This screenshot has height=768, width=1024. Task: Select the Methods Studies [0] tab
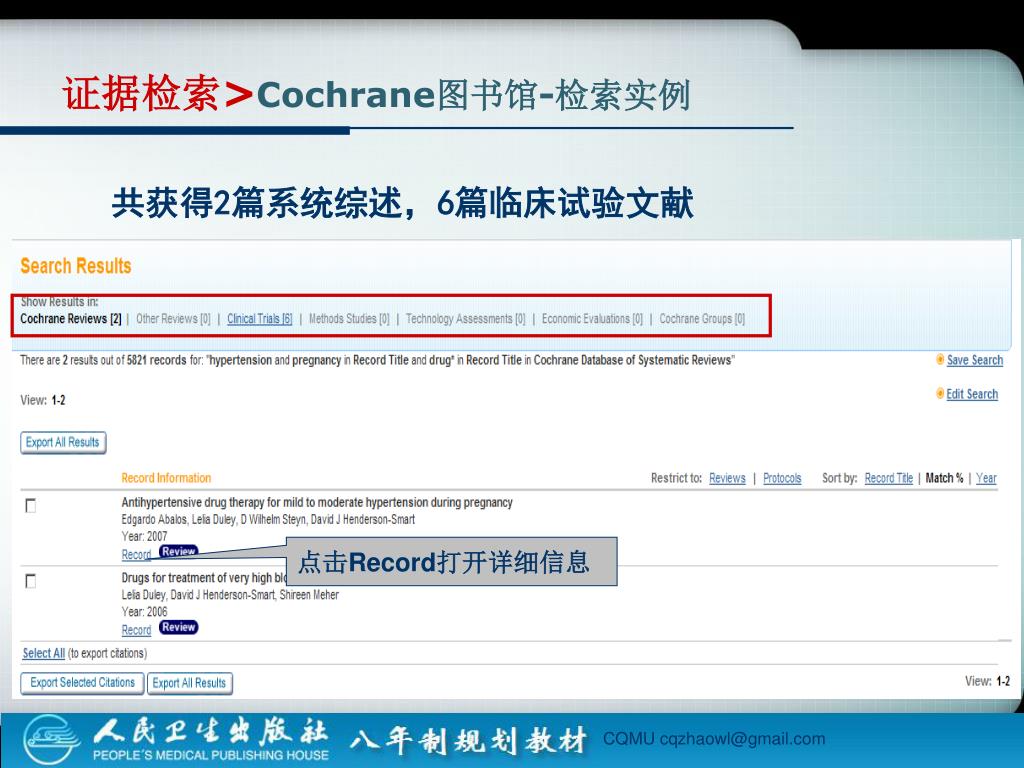click(x=349, y=319)
